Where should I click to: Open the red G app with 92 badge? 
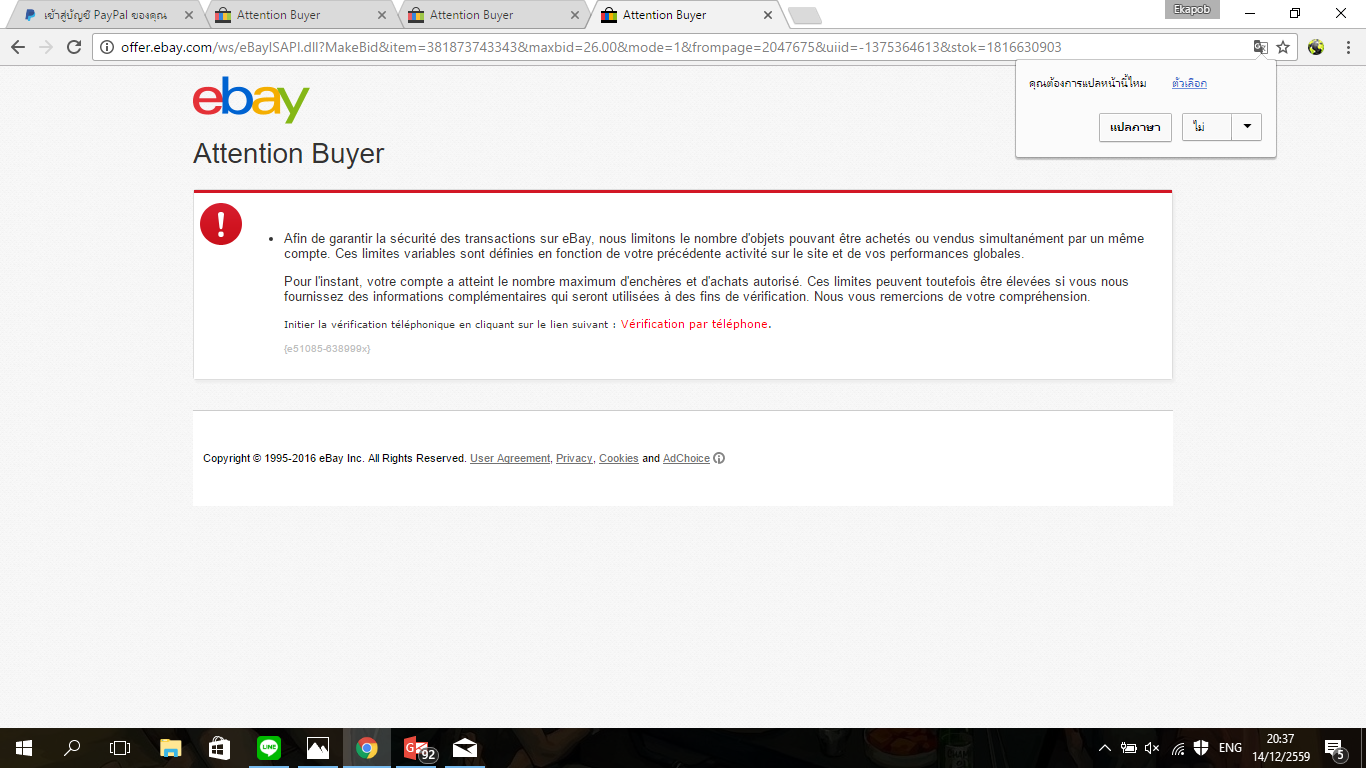[x=416, y=748]
